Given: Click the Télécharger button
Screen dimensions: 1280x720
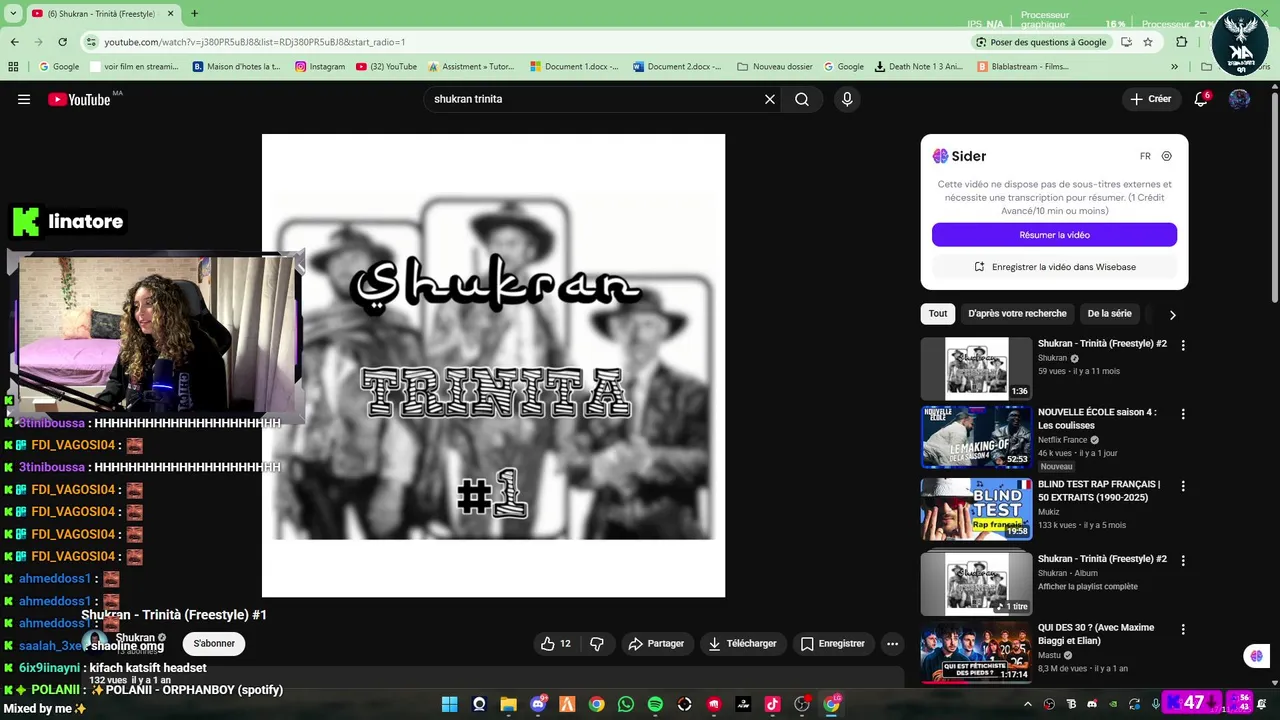Looking at the screenshot, I should 742,644.
